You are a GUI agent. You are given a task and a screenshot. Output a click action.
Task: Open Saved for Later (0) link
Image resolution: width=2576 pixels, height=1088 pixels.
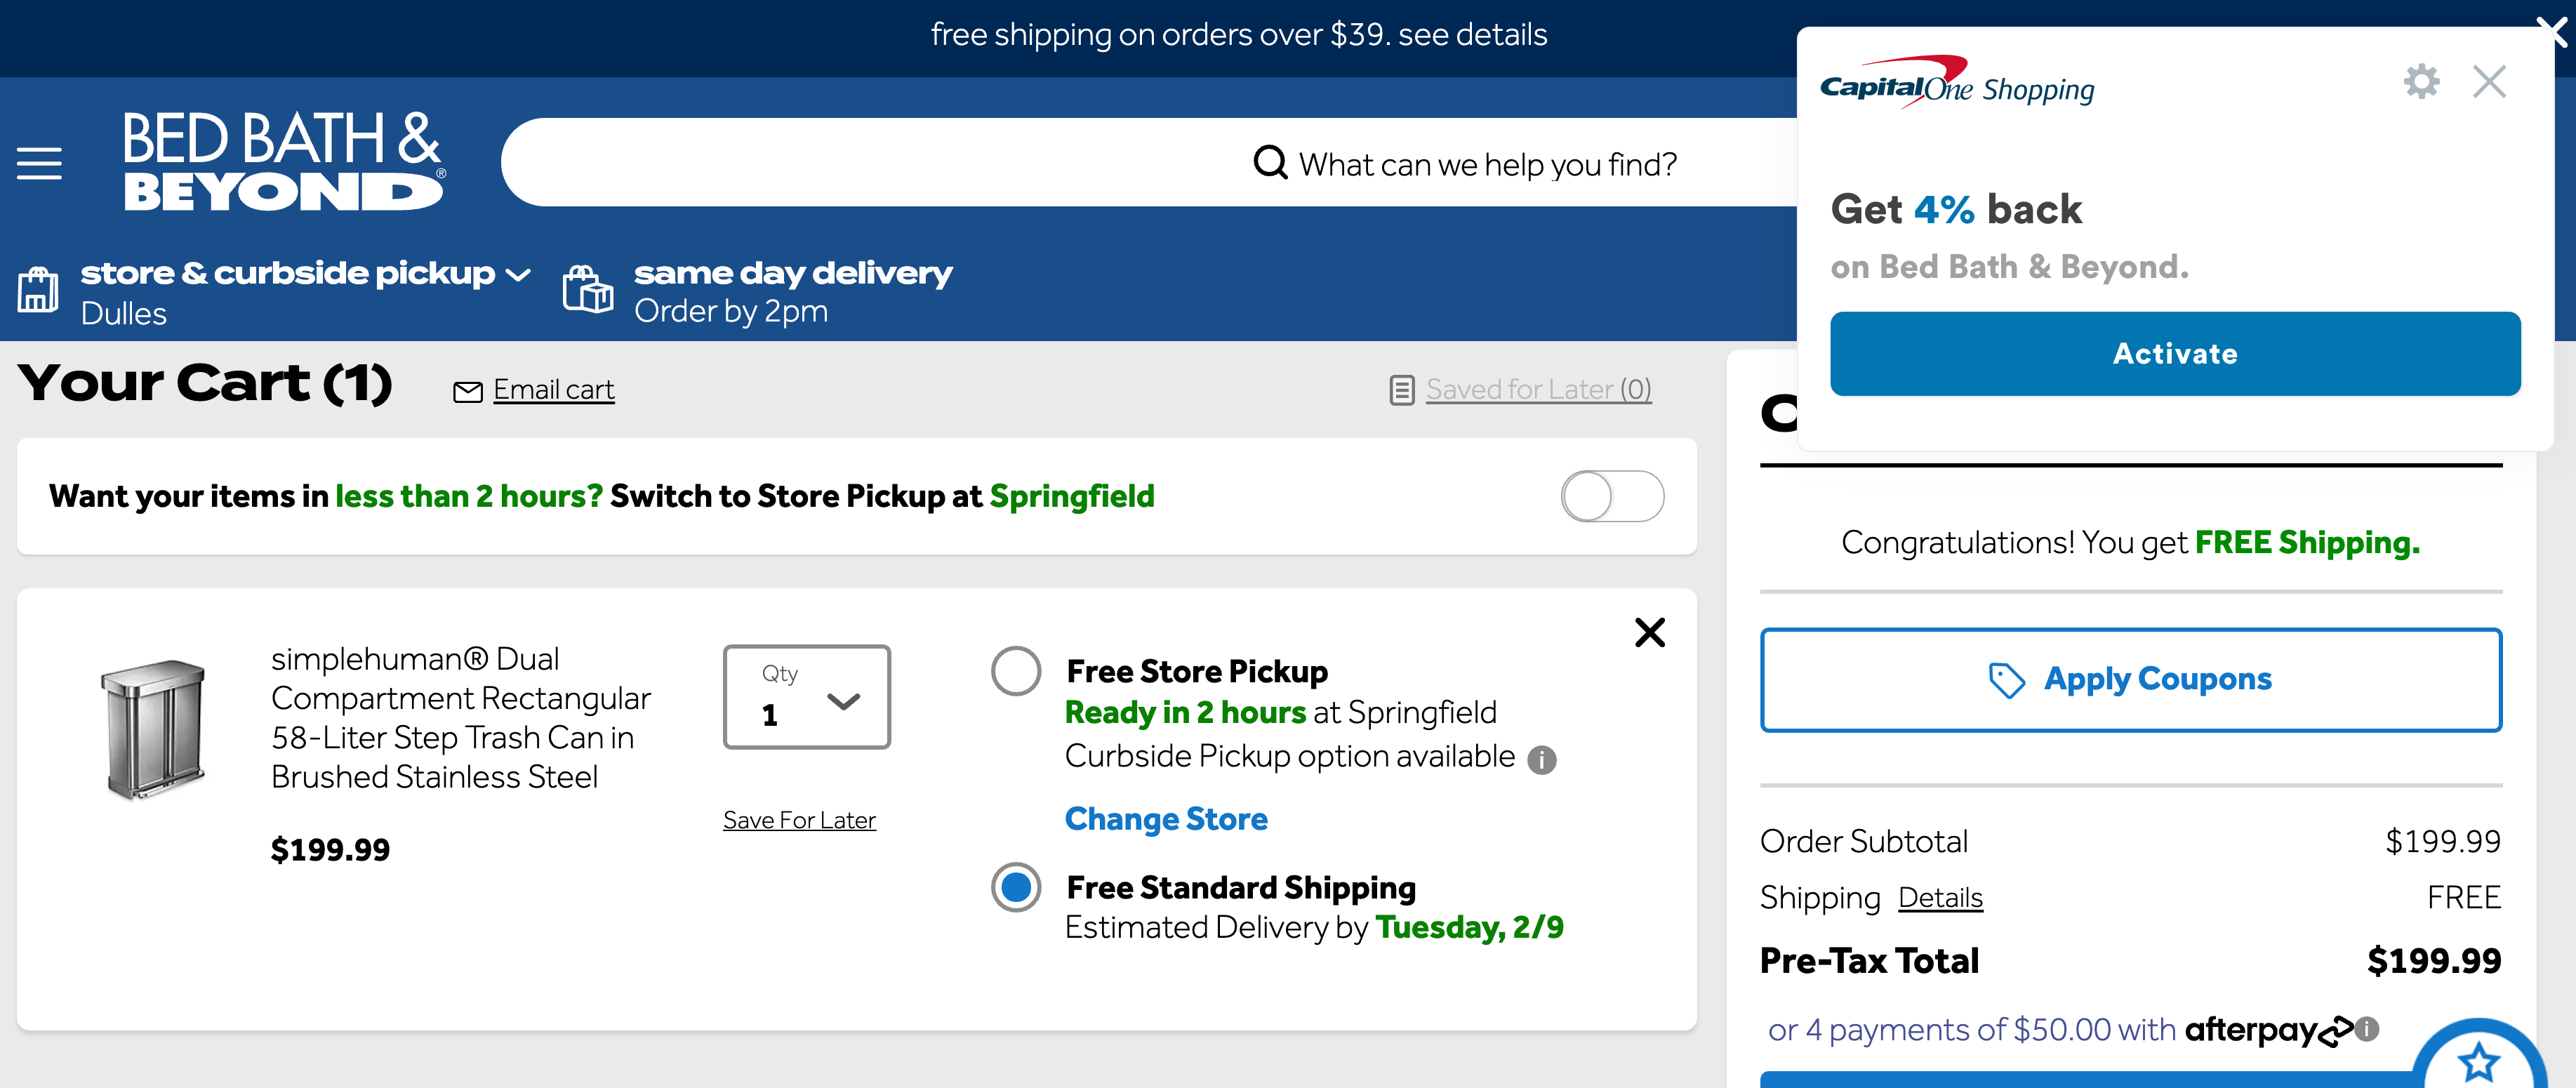point(1539,389)
